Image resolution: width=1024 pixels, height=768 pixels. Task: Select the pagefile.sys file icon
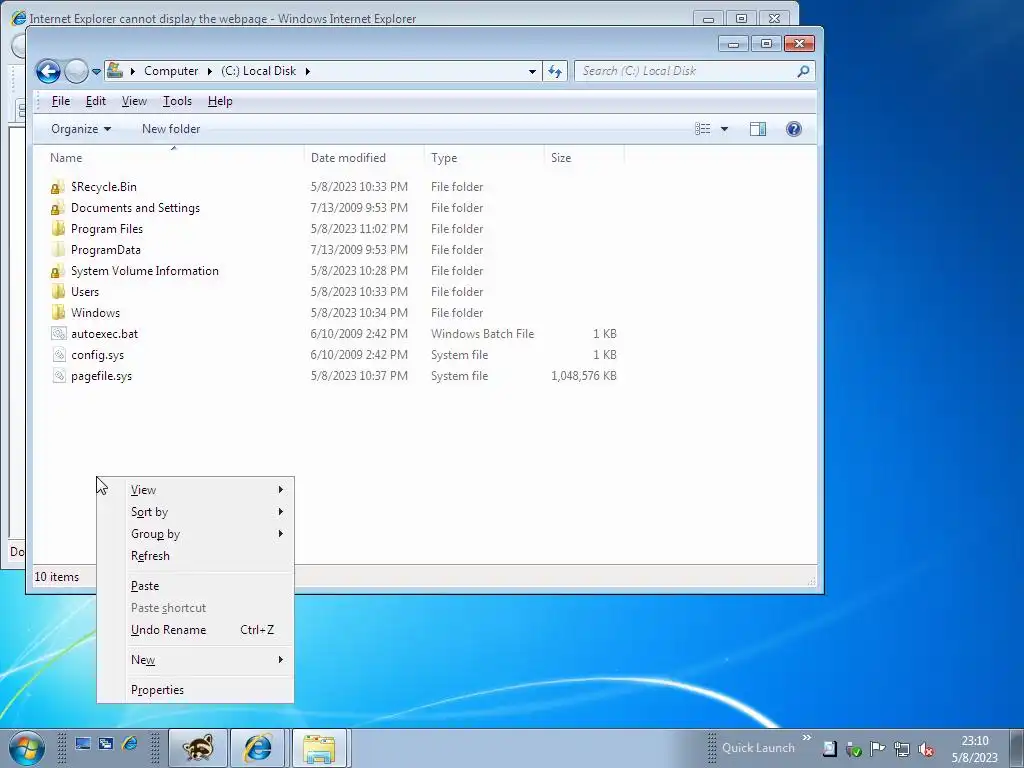[58, 376]
